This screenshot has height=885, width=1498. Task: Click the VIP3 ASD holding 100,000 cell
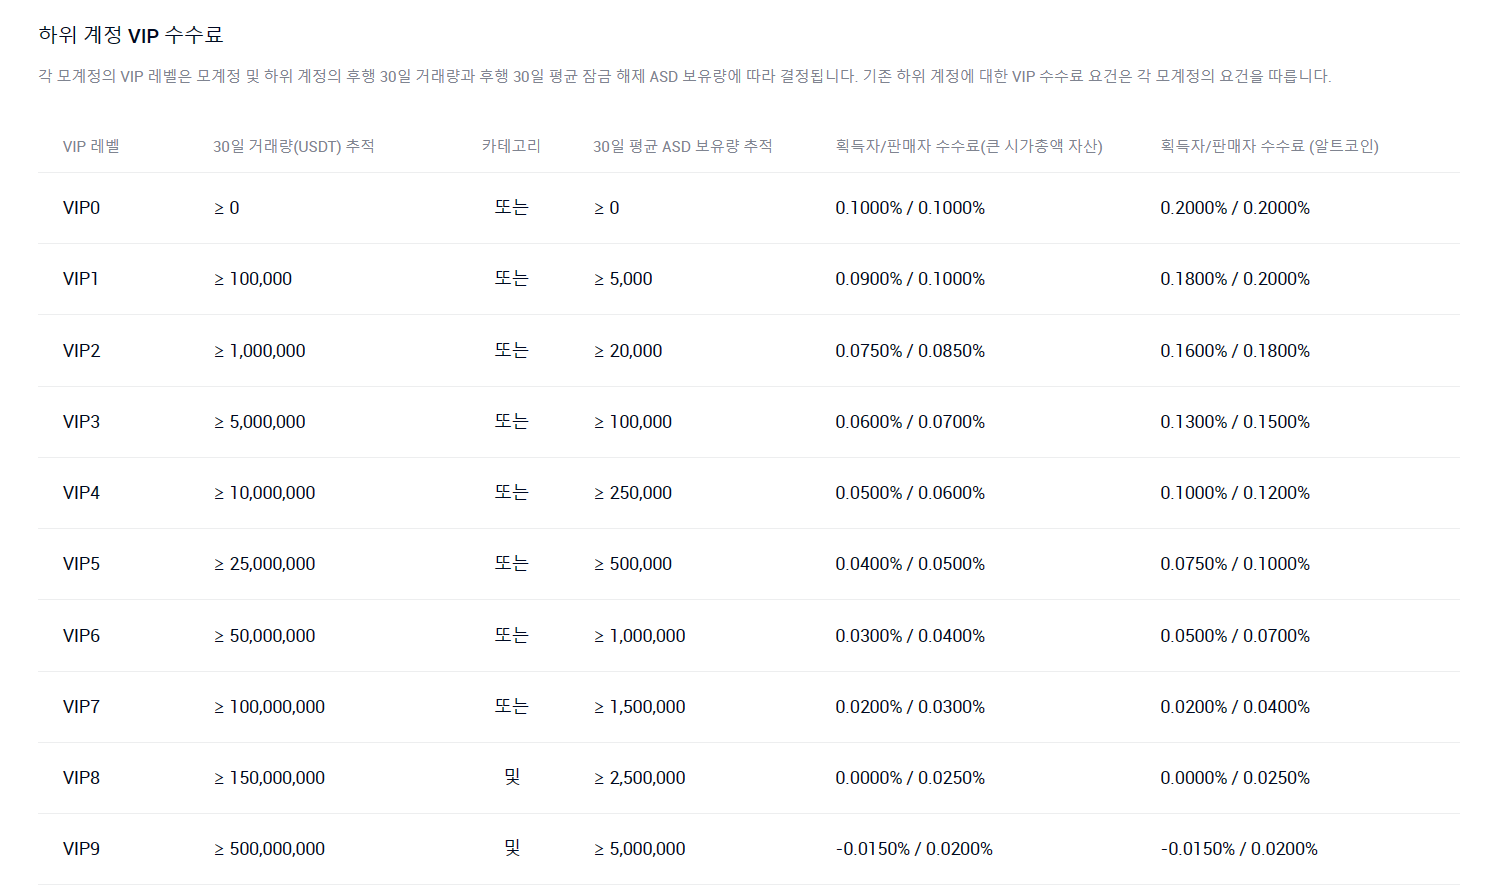coord(633,422)
